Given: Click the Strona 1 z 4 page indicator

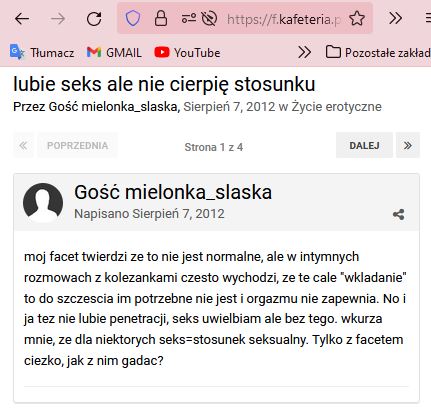Looking at the screenshot, I should tap(214, 147).
